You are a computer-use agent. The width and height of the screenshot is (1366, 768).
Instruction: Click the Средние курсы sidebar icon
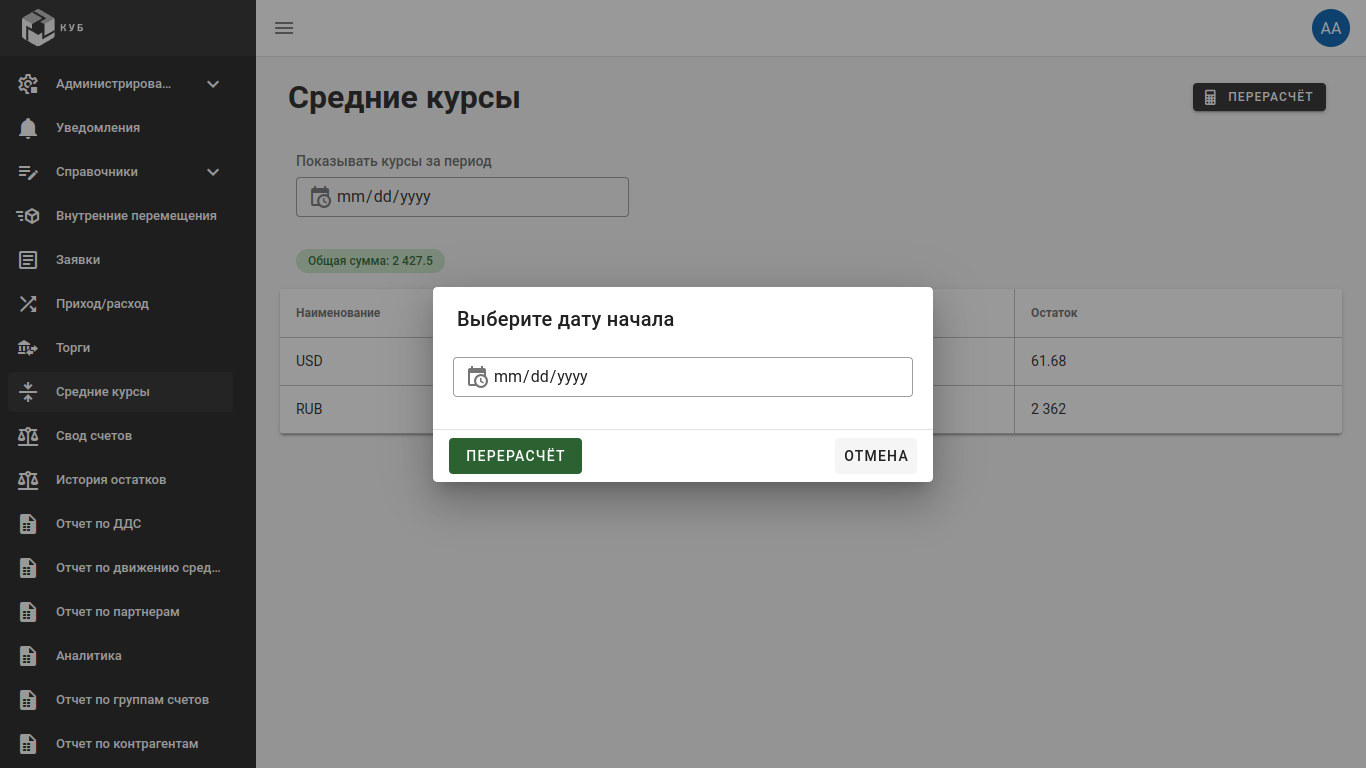pyautogui.click(x=28, y=392)
